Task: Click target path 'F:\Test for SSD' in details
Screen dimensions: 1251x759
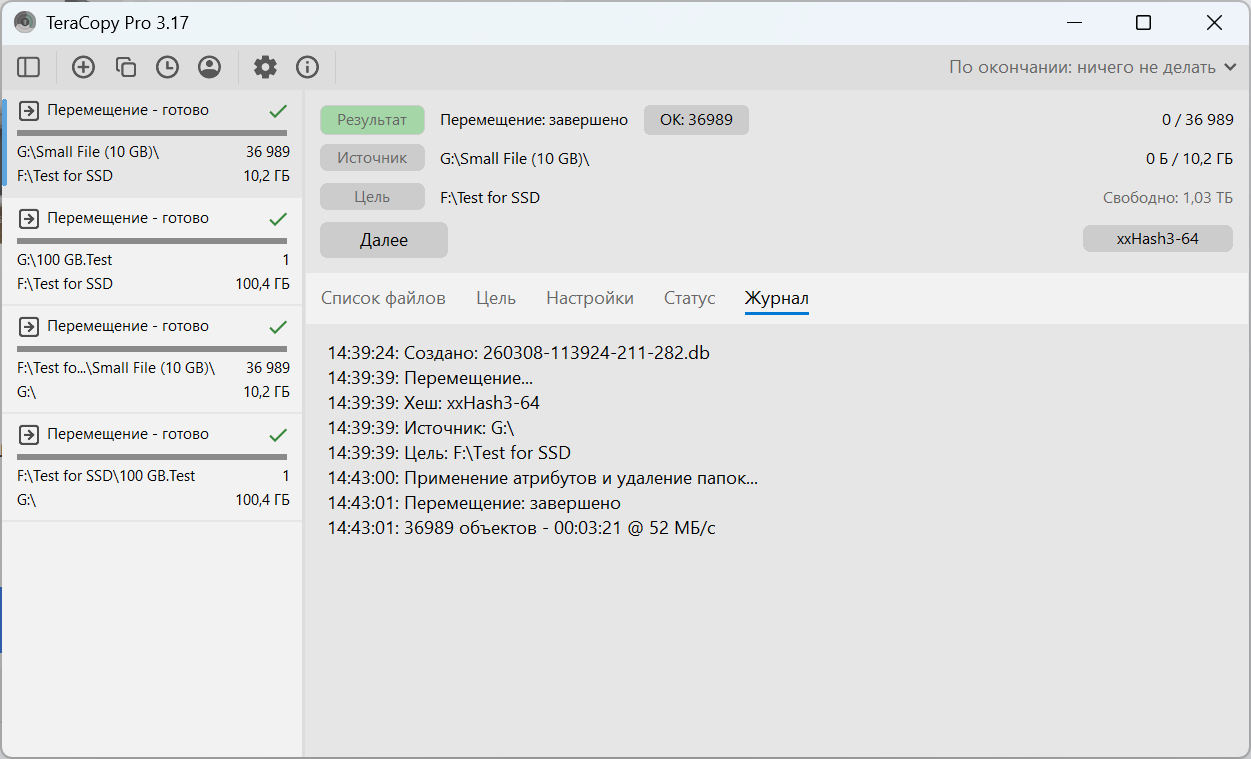Action: [x=490, y=198]
